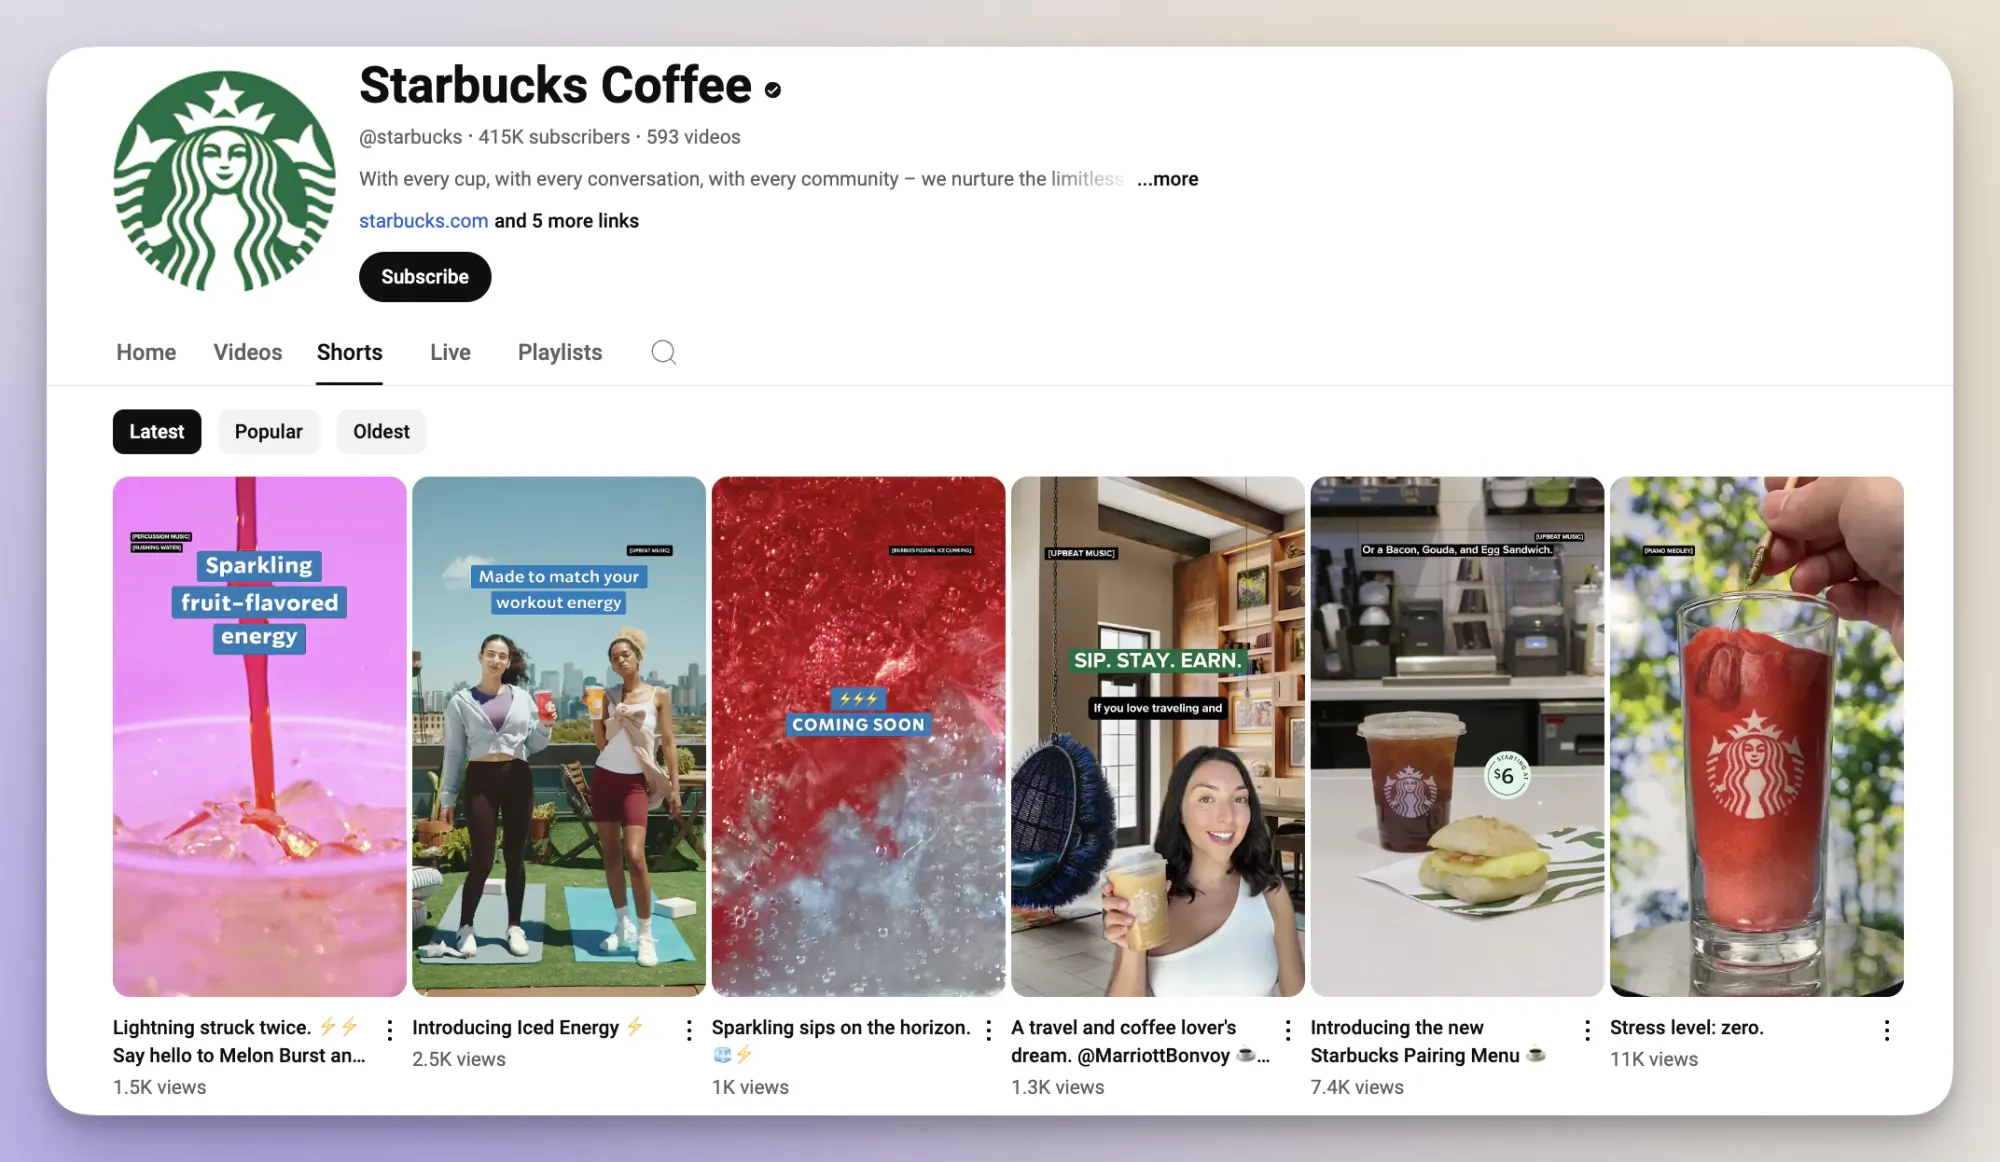
Task: Switch to the Videos tab
Action: point(248,352)
